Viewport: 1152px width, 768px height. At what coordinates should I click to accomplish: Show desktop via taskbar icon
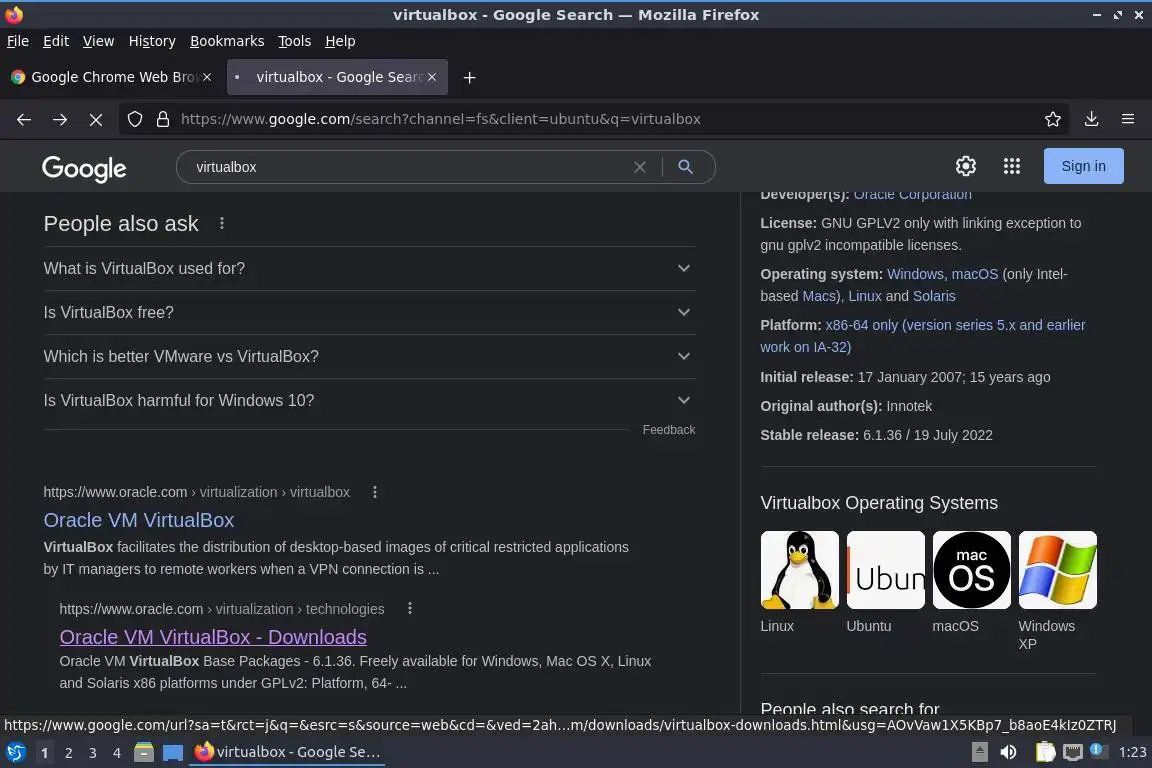(x=173, y=752)
